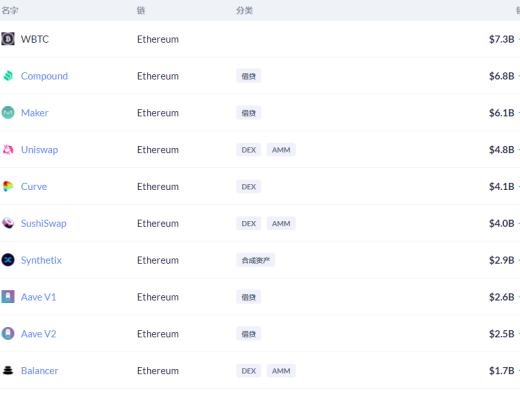
Task: Open the SushiSwap project link
Action: (44, 223)
